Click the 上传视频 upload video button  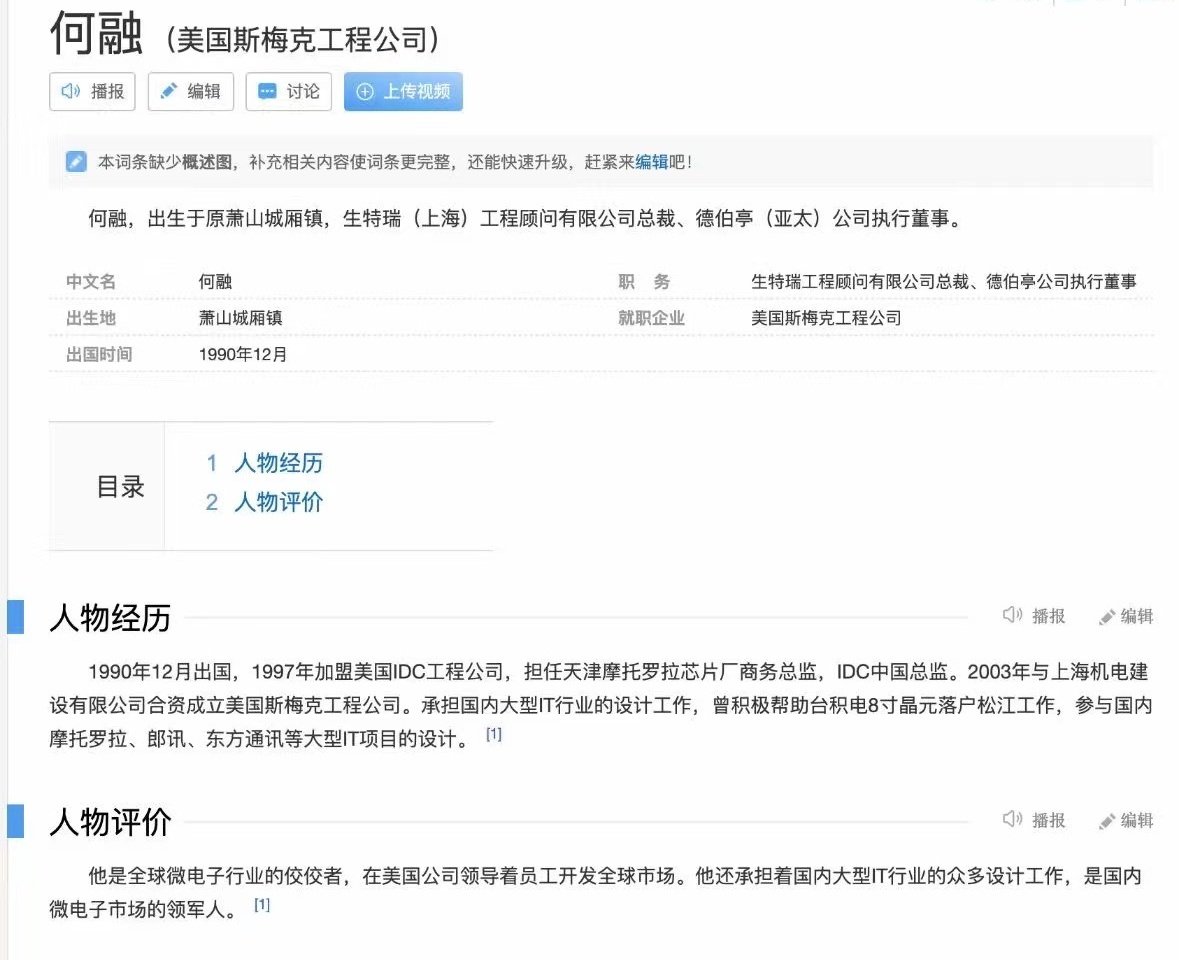[x=403, y=91]
